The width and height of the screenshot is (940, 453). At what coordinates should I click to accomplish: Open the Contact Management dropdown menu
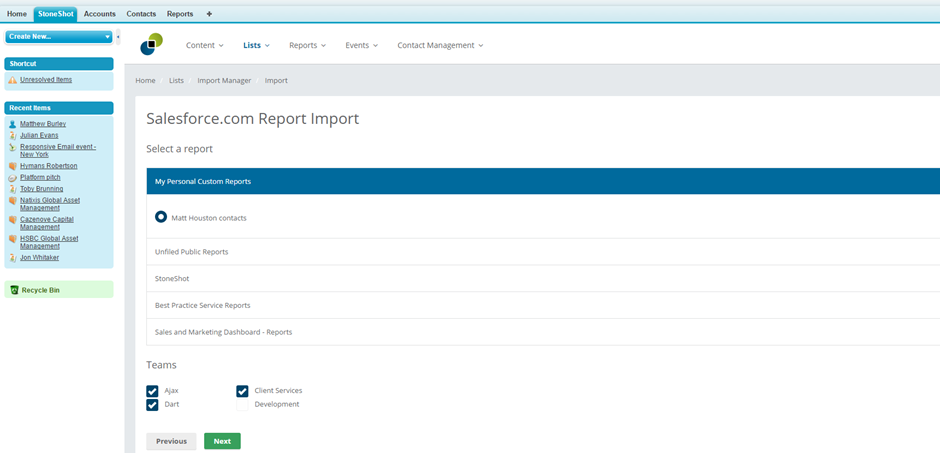click(x=440, y=45)
